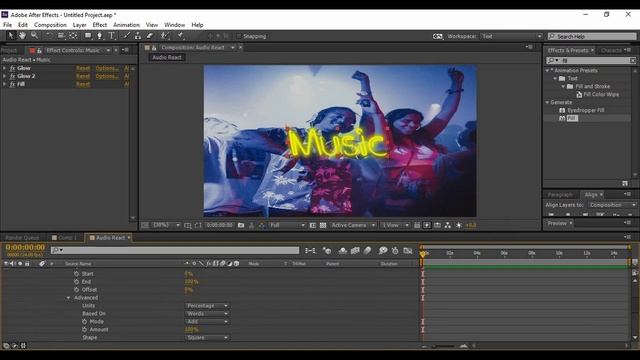Select Eyedropper Fill effect

click(x=586, y=110)
